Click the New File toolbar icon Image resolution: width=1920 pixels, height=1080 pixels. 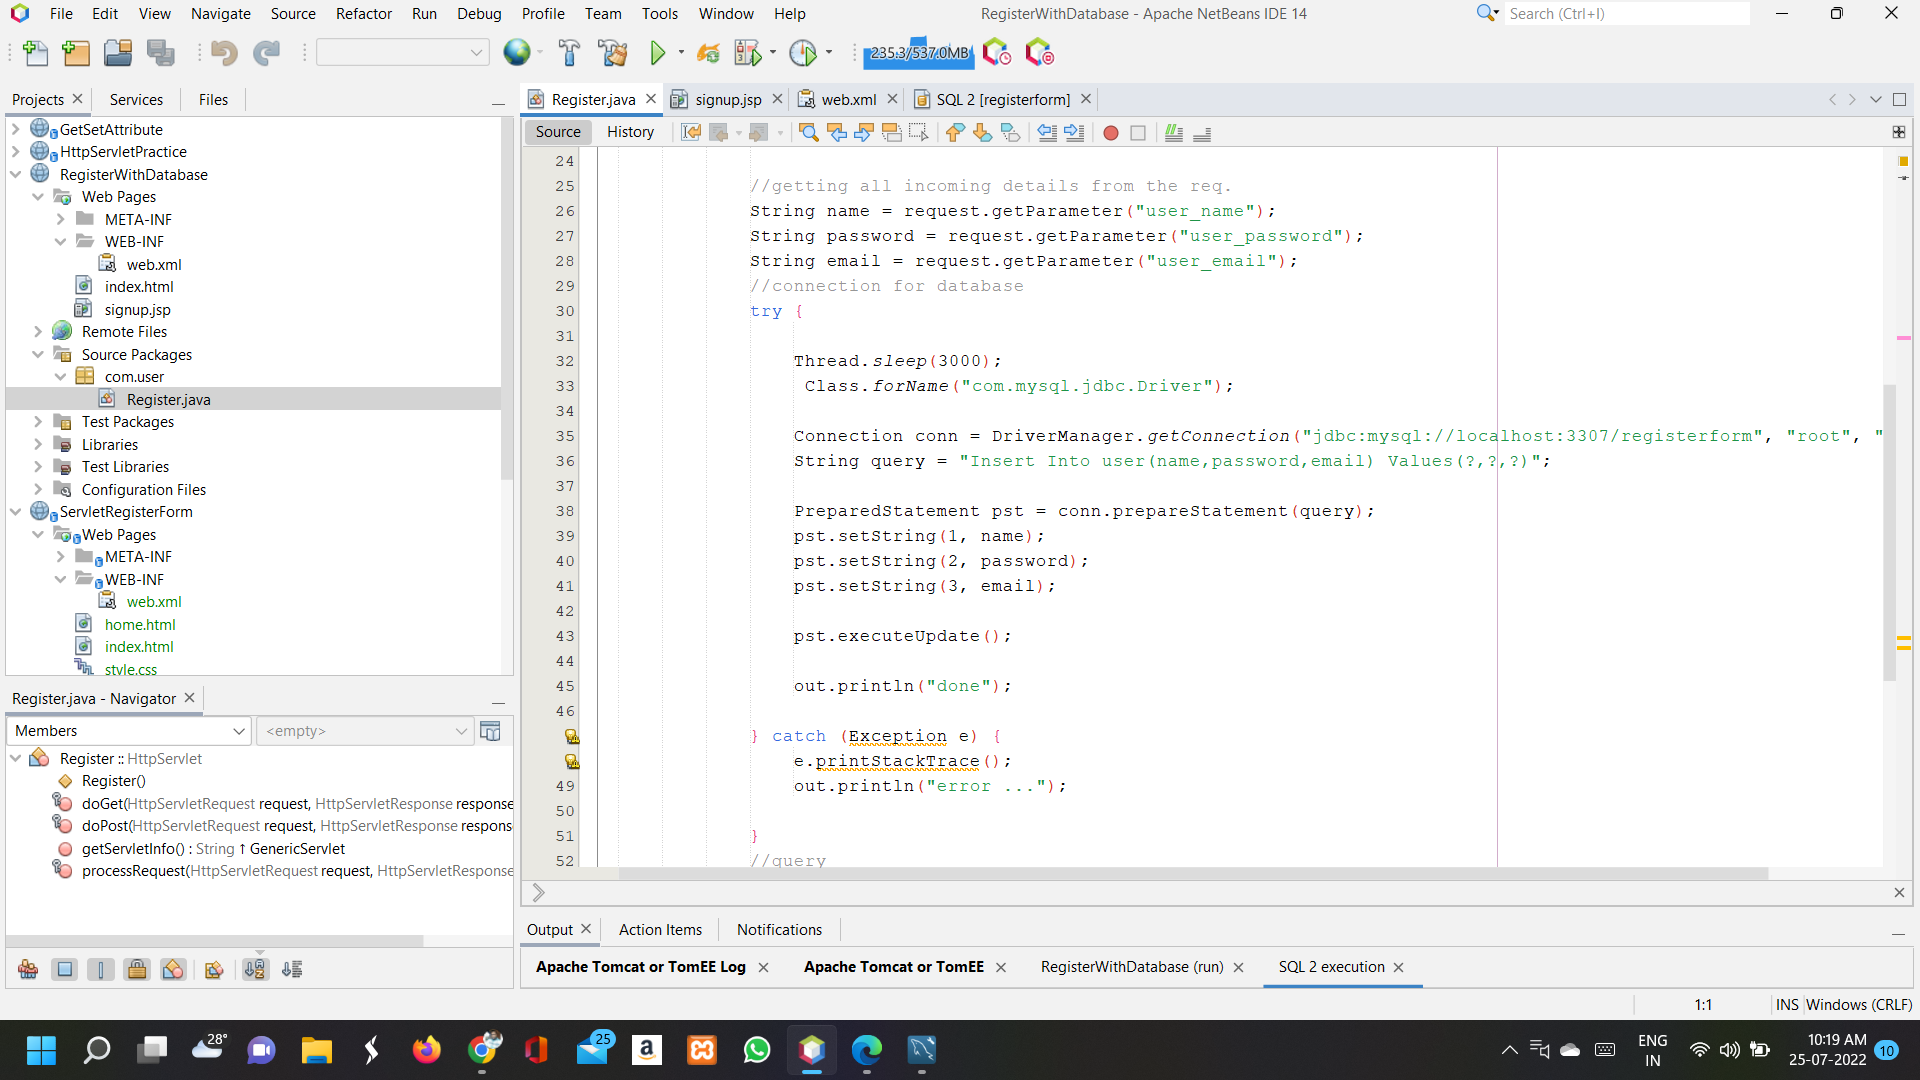pos(36,53)
